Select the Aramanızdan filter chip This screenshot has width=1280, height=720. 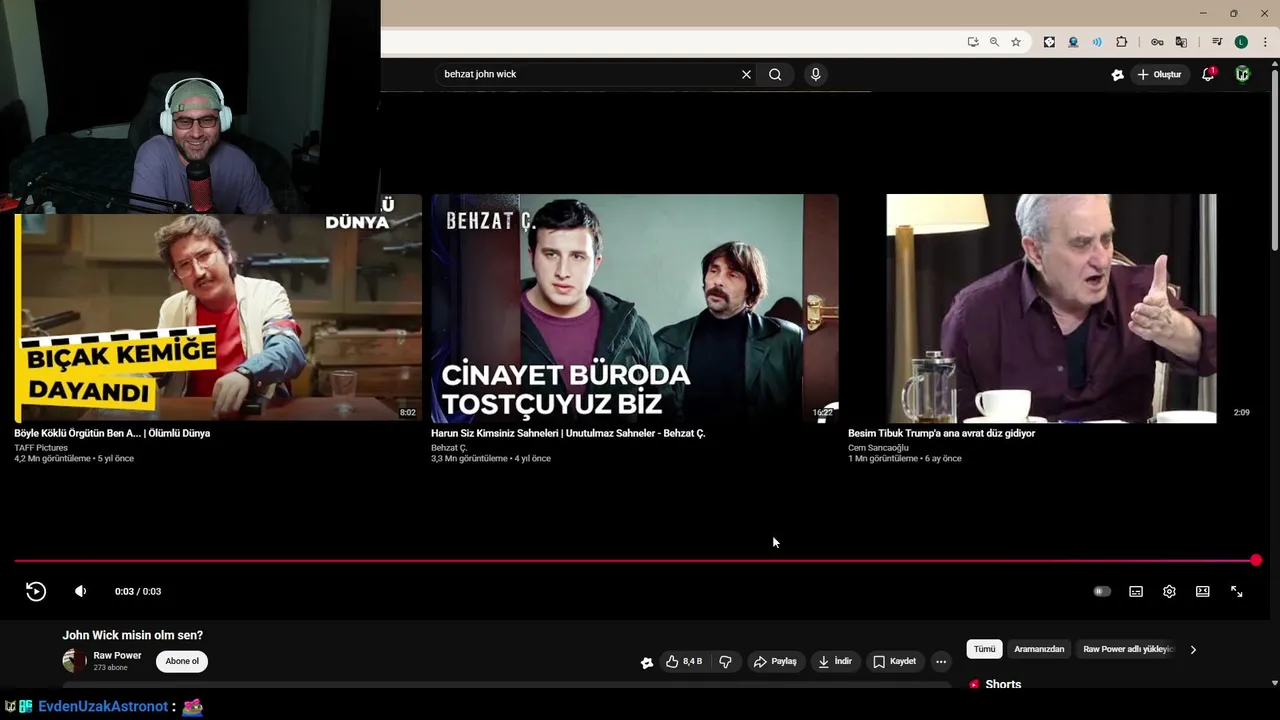(x=1039, y=649)
